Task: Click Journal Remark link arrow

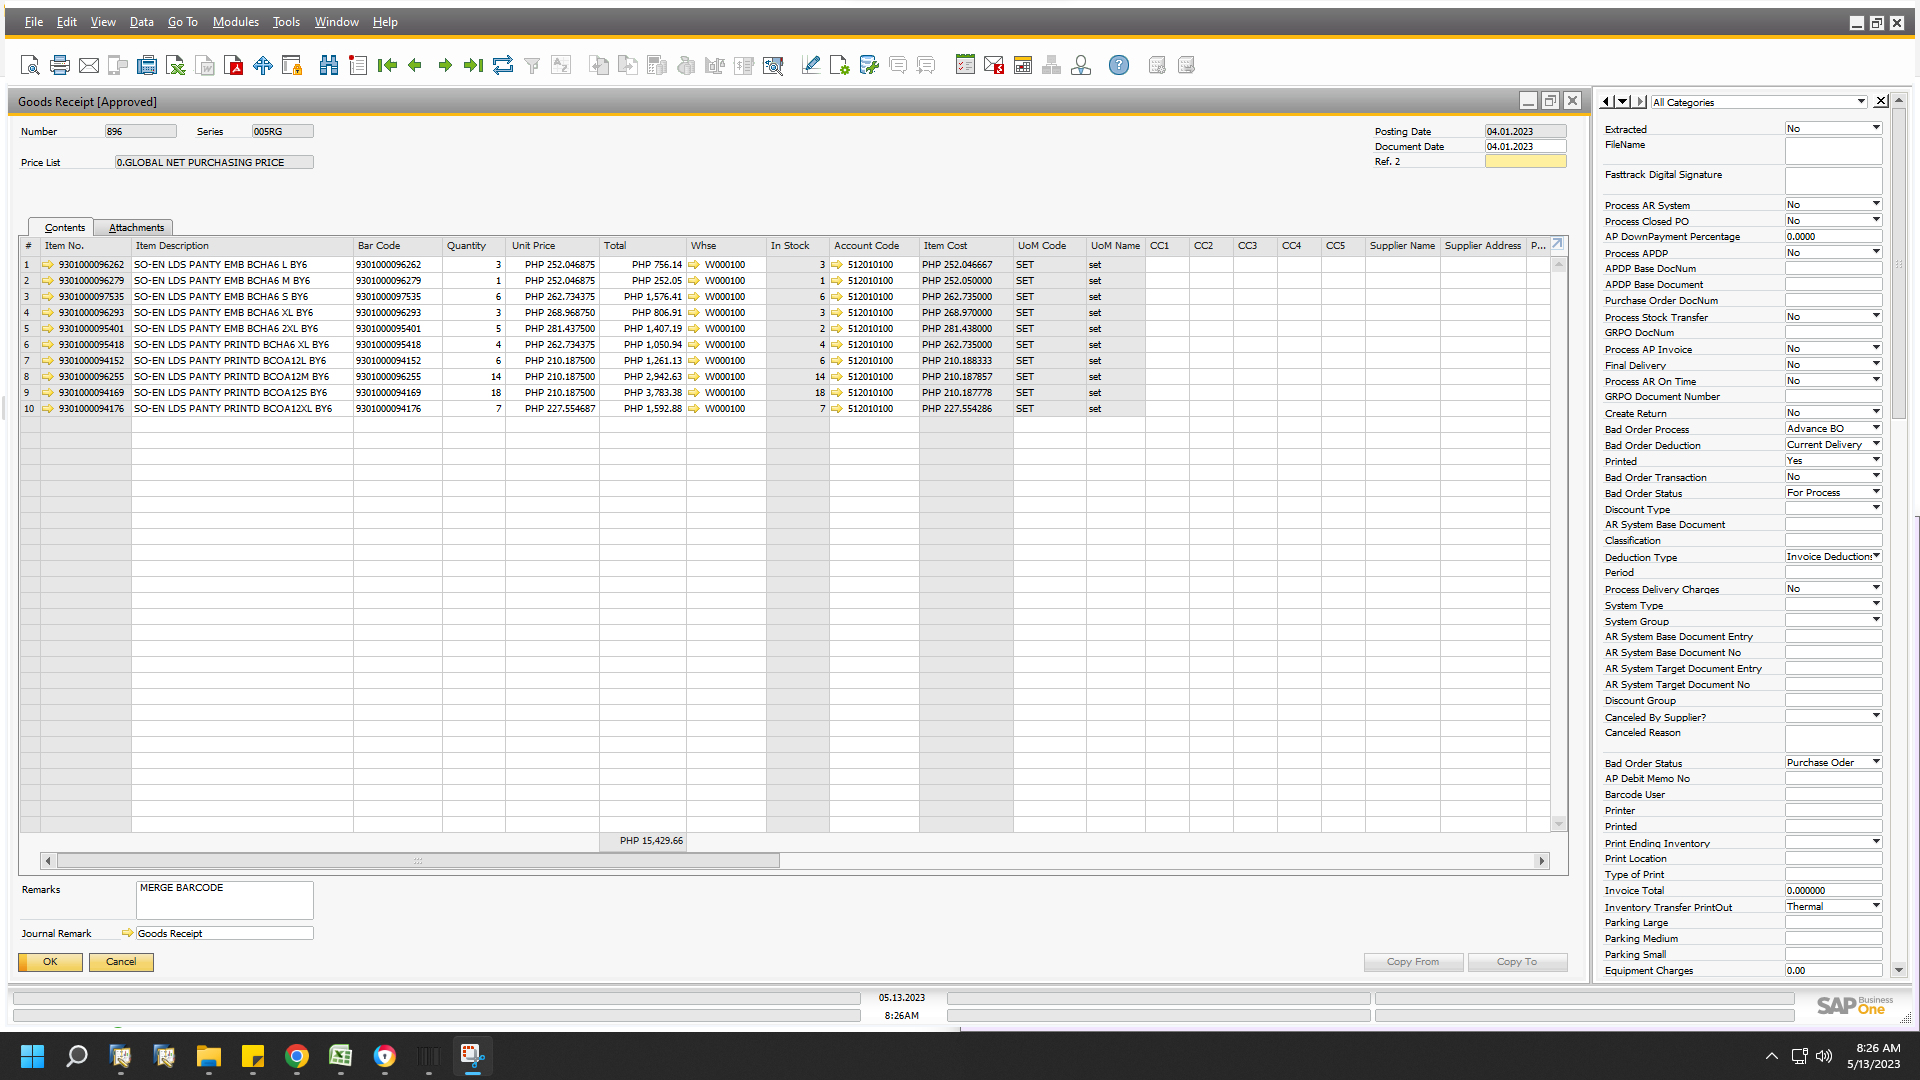Action: point(127,933)
